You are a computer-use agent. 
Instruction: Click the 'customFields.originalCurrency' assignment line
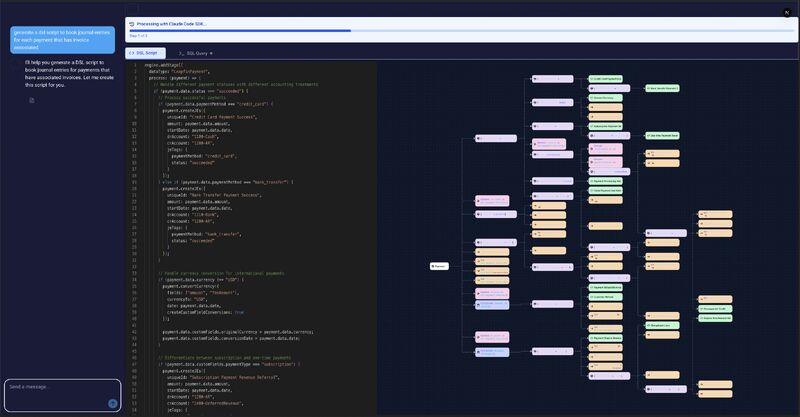point(238,332)
